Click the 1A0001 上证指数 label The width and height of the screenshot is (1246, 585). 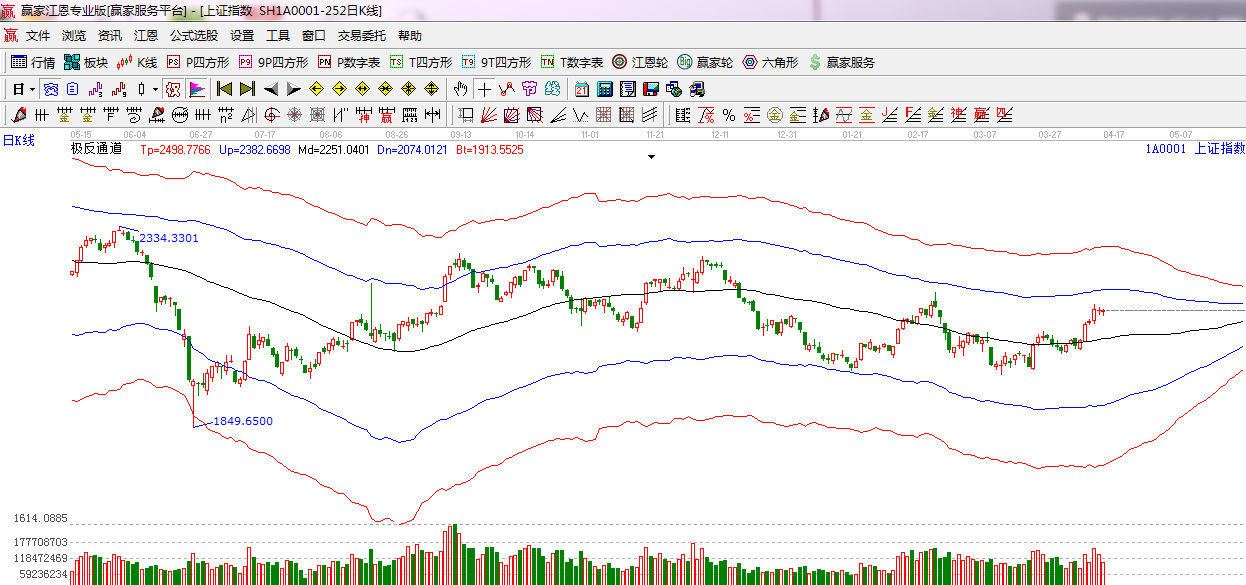pyautogui.click(x=1195, y=149)
